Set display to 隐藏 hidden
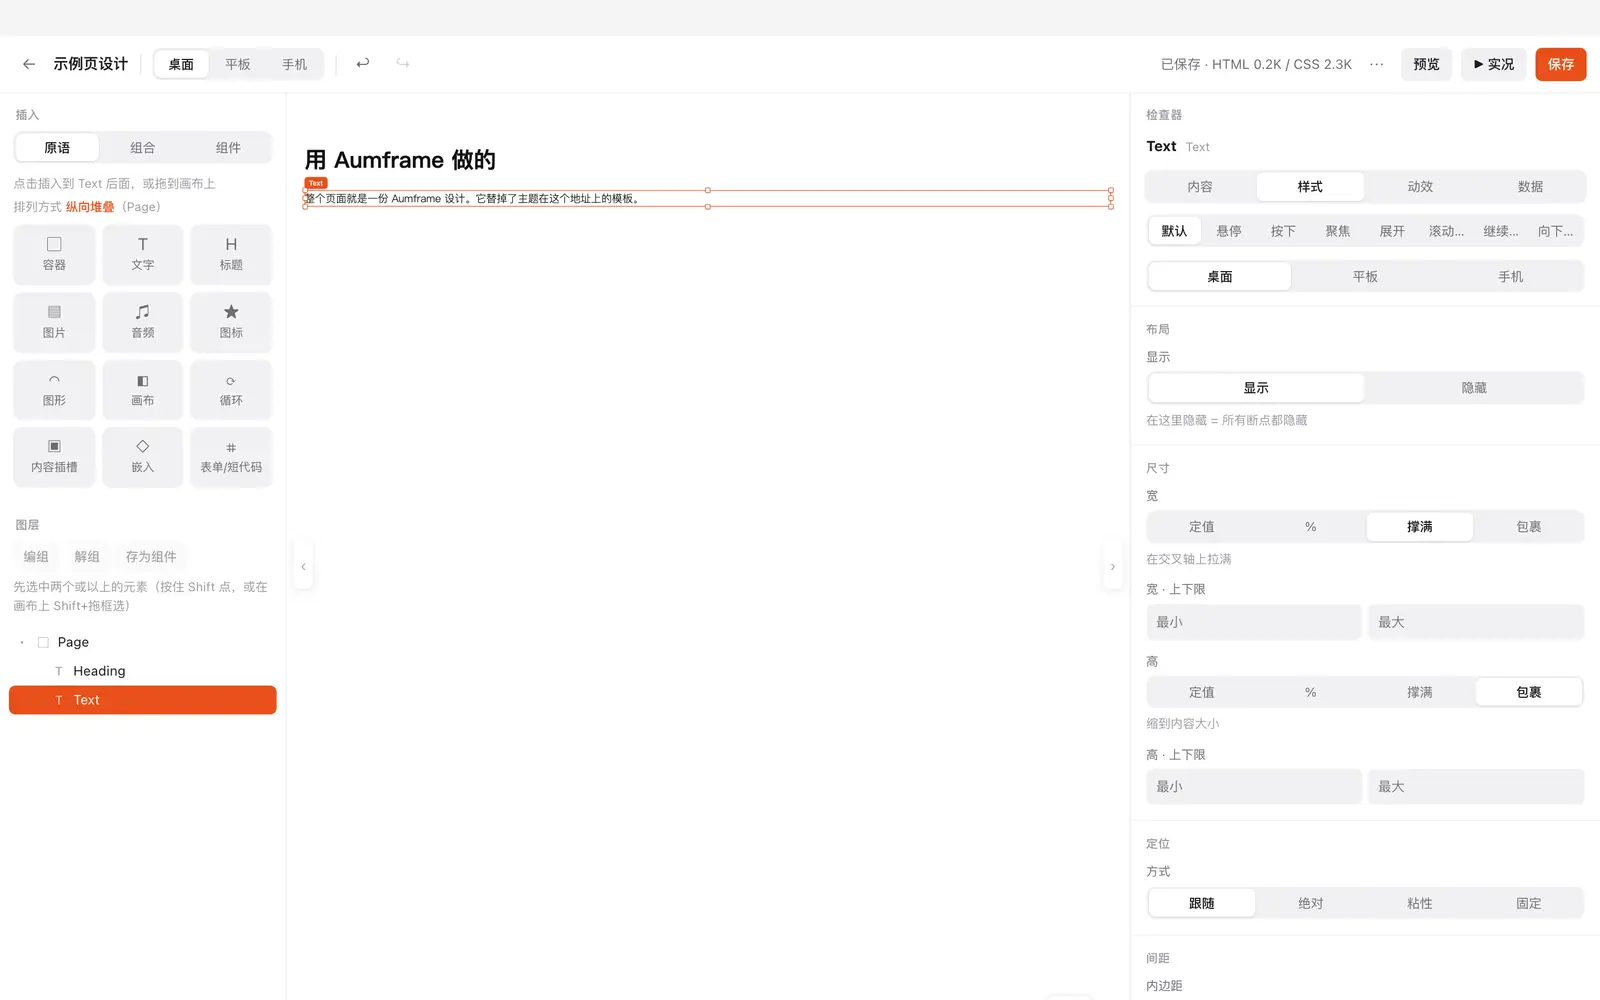The image size is (1600, 1000). click(1474, 388)
